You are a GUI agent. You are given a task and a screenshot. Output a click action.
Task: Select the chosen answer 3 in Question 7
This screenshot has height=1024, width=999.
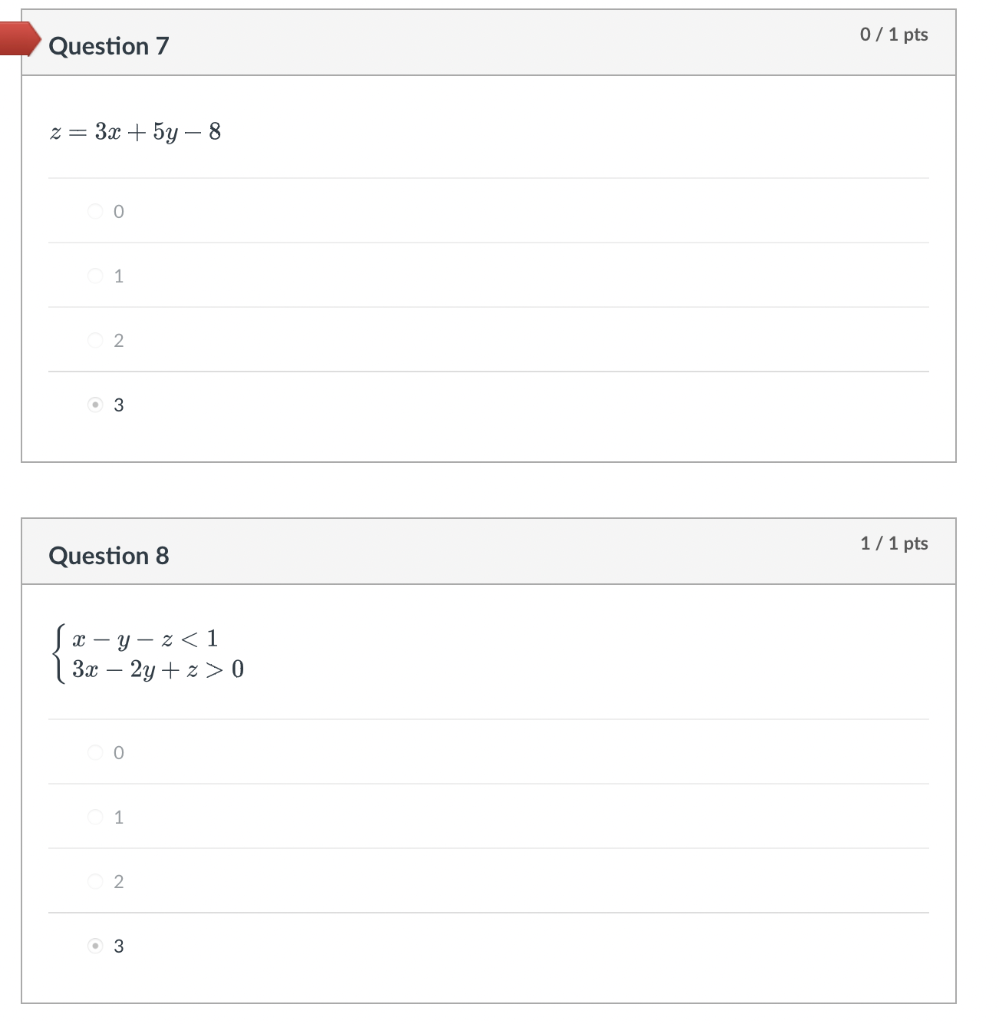click(x=96, y=405)
